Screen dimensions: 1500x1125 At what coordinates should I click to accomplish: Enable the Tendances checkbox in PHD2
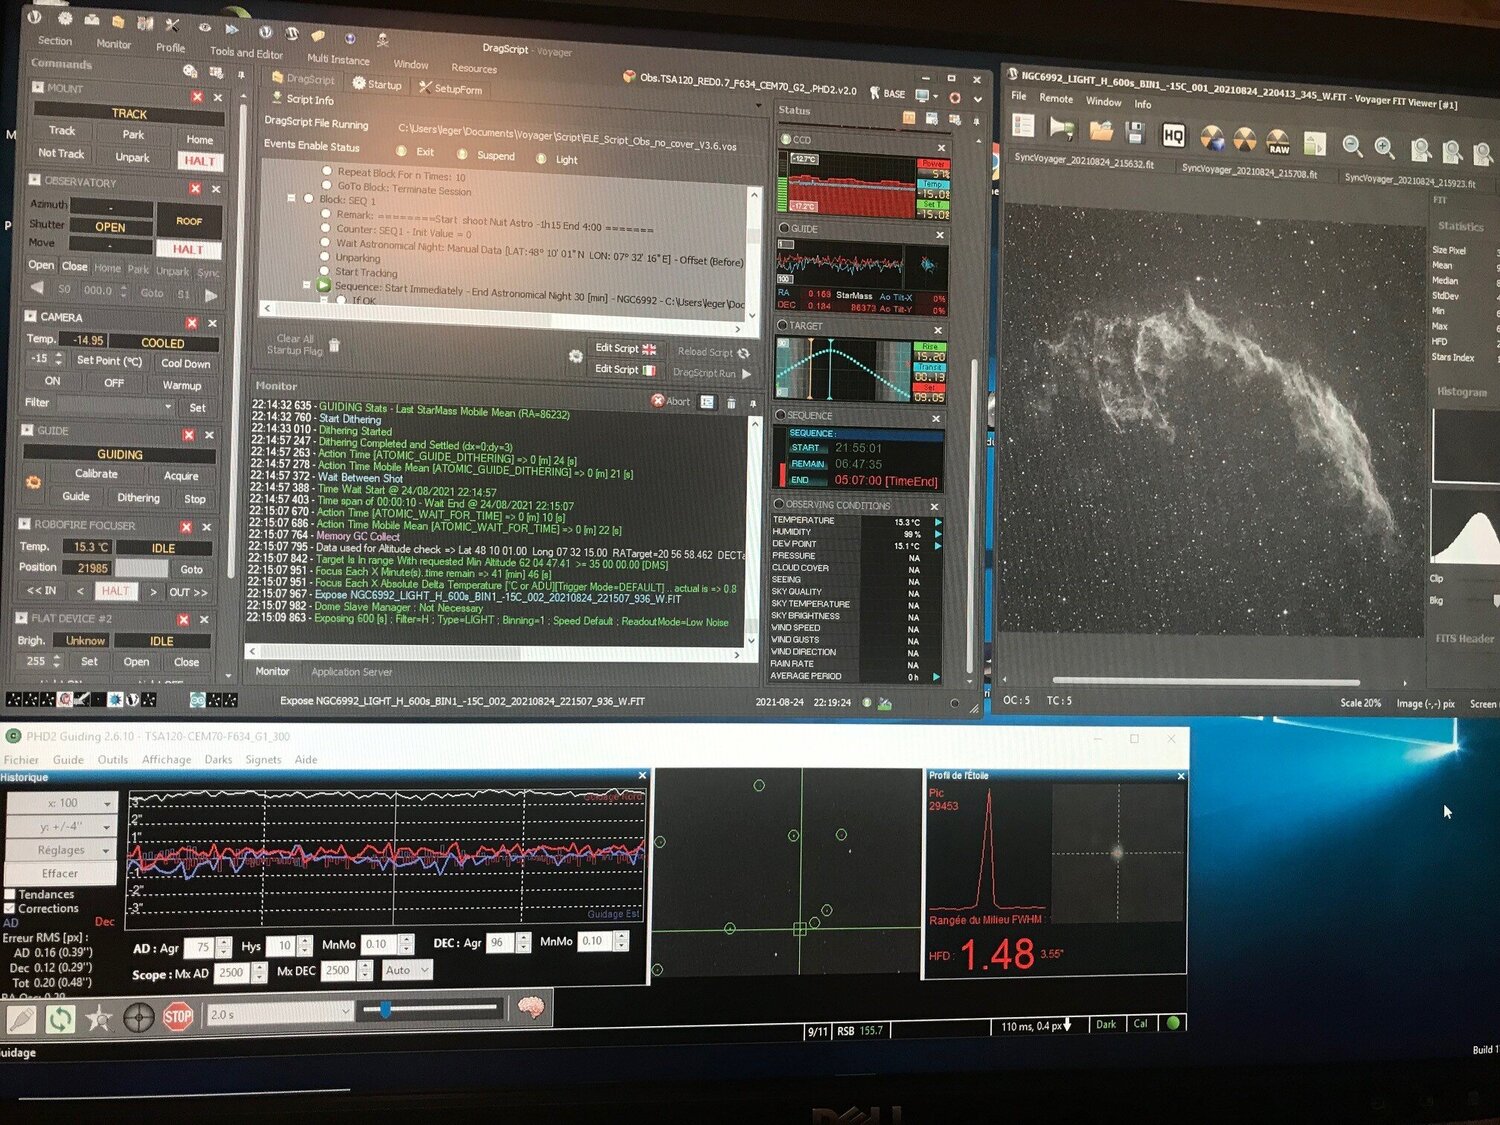click(x=12, y=894)
